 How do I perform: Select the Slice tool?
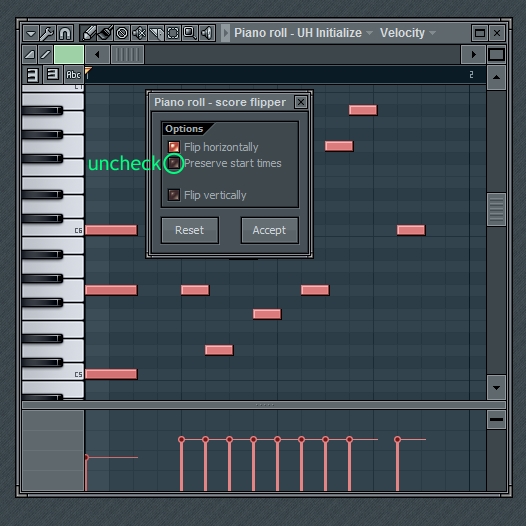[x=156, y=33]
